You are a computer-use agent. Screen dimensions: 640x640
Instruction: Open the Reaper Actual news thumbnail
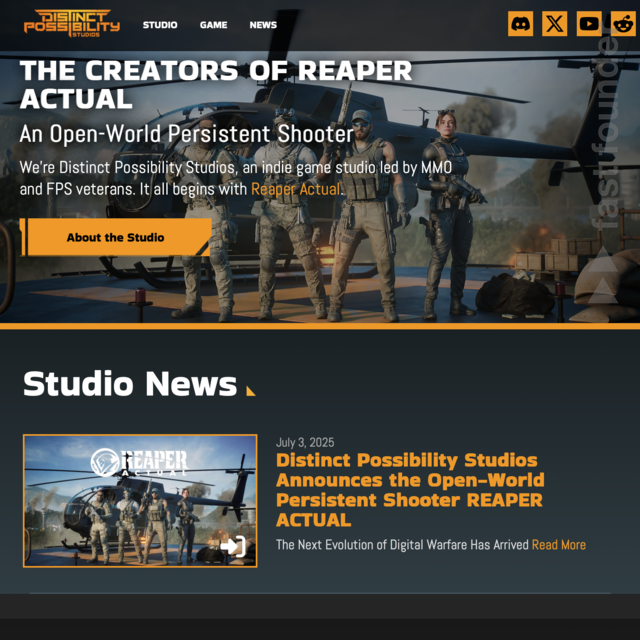pyautogui.click(x=140, y=501)
